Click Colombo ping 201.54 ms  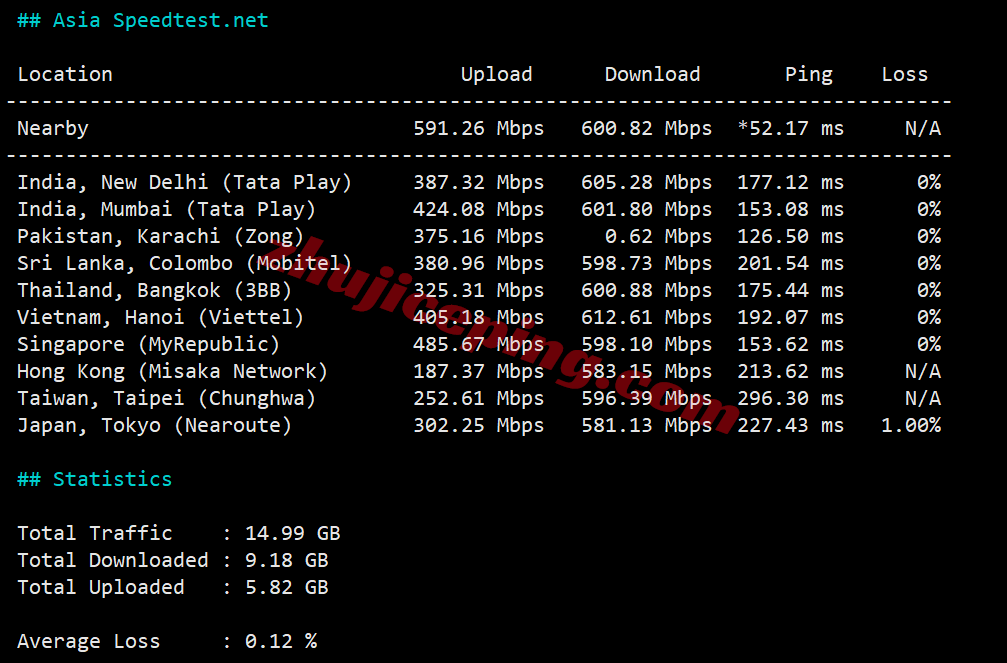[791, 263]
